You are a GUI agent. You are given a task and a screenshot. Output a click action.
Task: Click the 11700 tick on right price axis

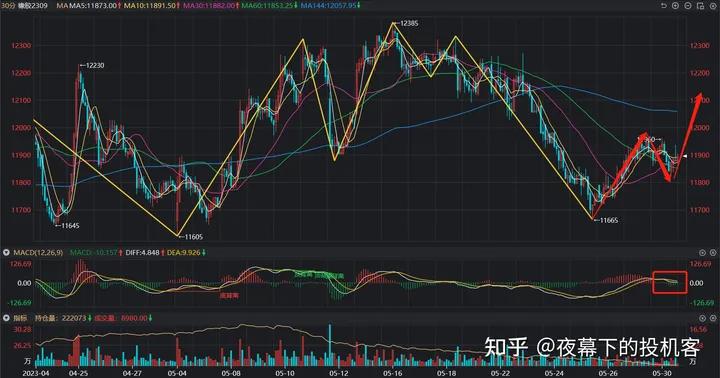(x=699, y=210)
